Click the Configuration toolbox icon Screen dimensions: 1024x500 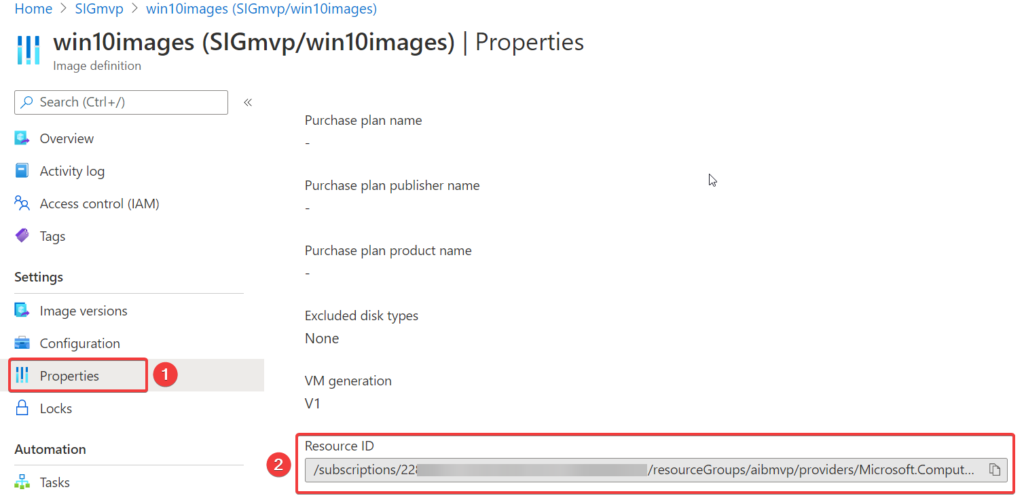(22, 343)
